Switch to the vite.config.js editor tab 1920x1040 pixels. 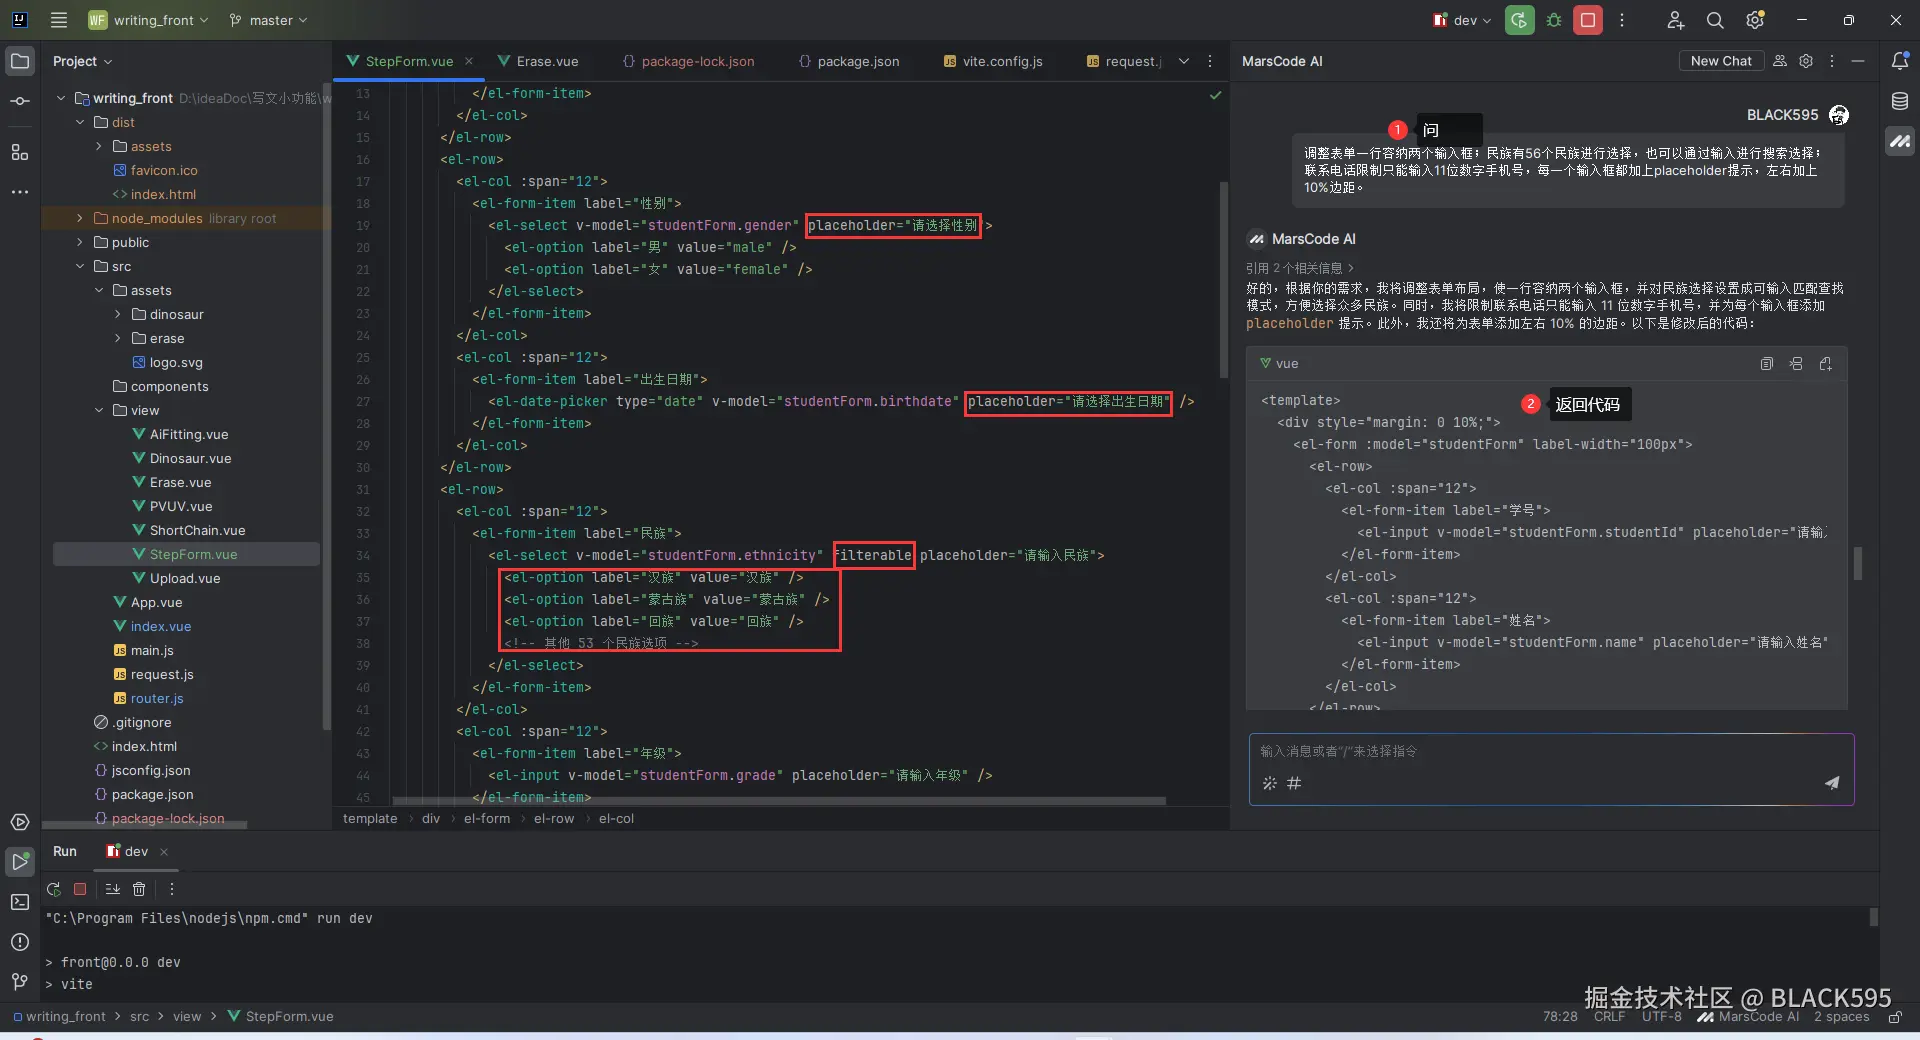(993, 61)
